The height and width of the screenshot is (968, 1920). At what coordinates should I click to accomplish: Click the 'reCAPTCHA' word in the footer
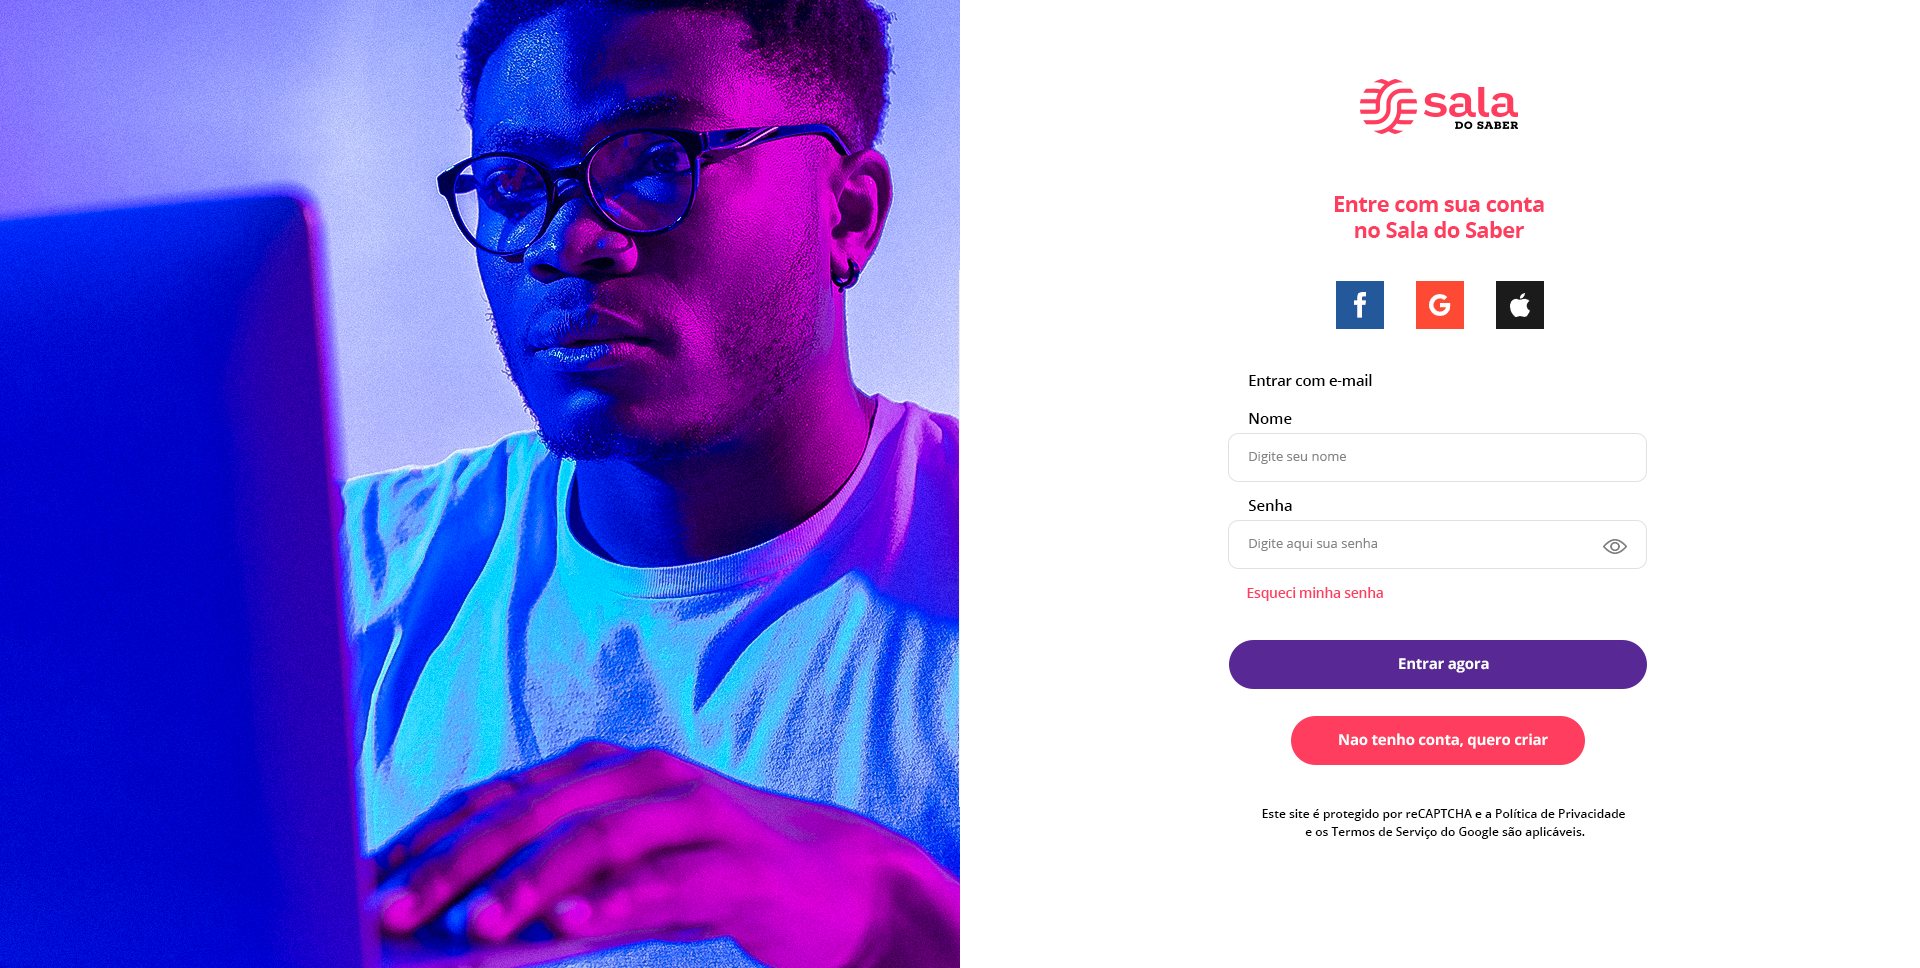(1439, 814)
